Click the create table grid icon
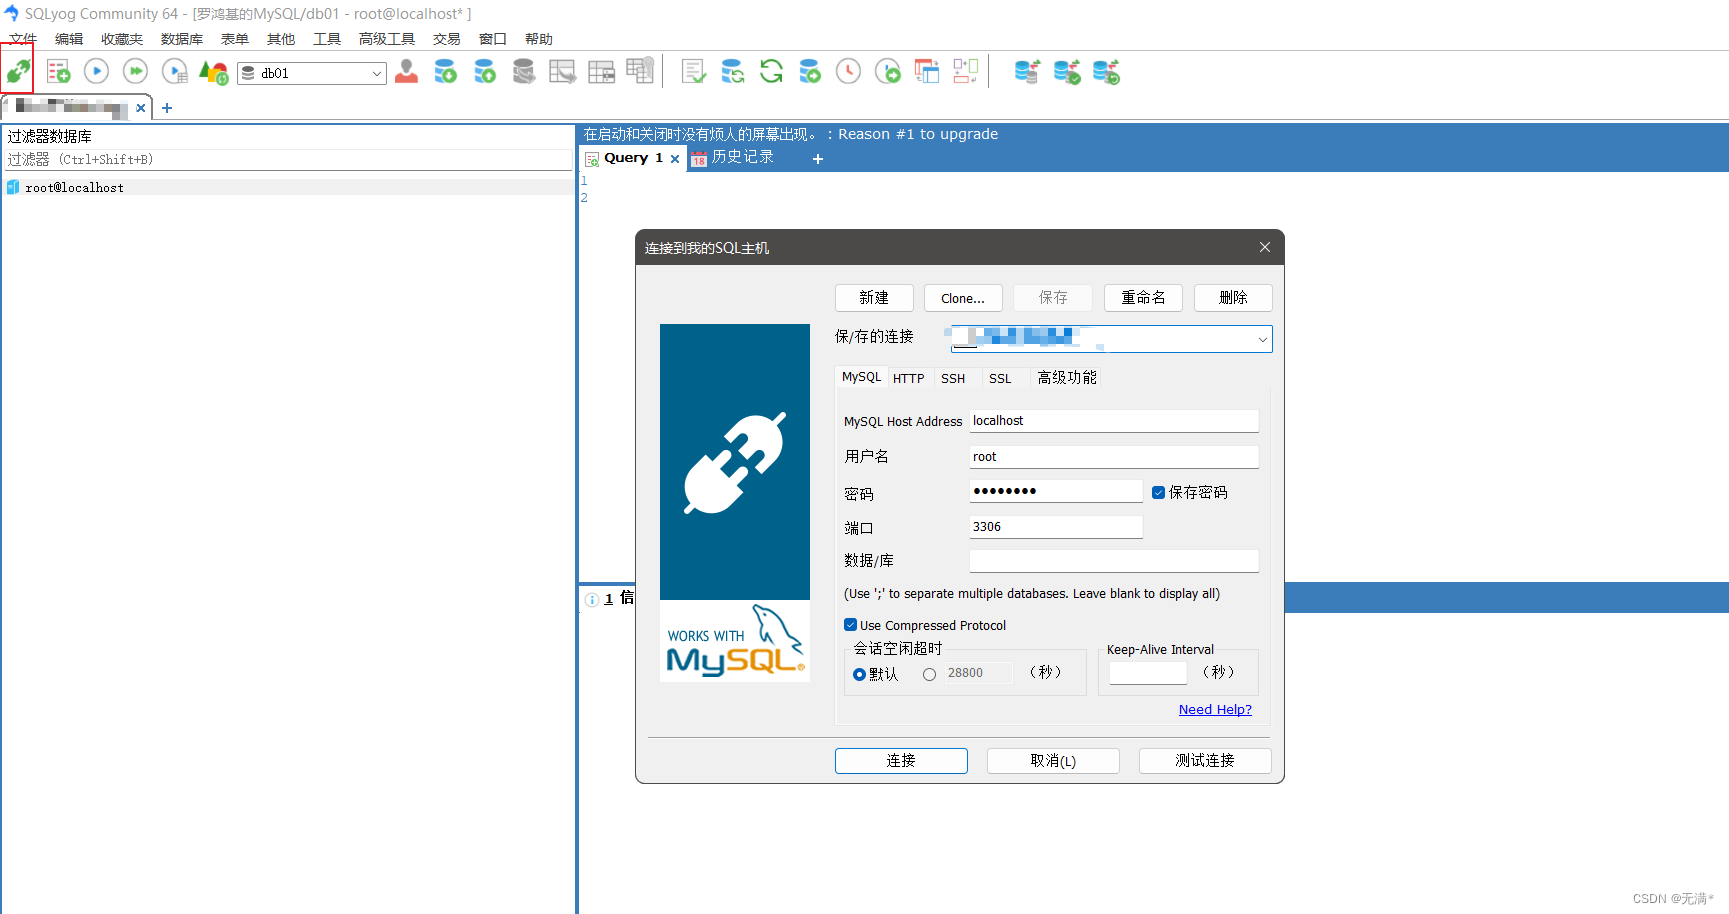The height and width of the screenshot is (914, 1729). coord(601,71)
